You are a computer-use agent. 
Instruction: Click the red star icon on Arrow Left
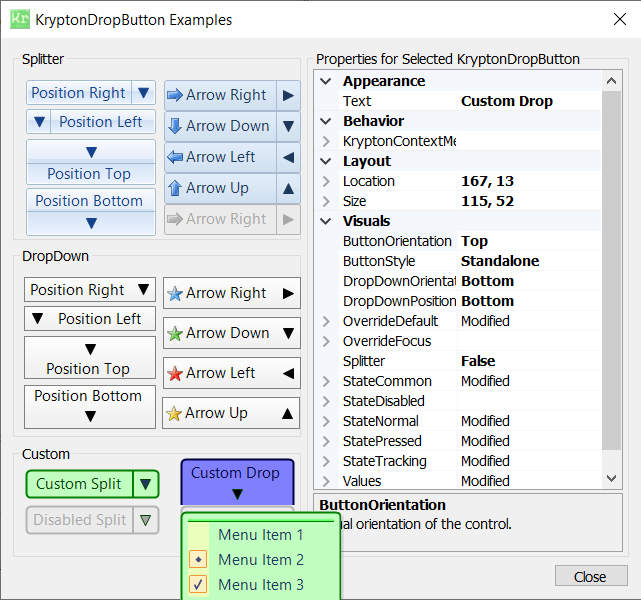(x=175, y=374)
